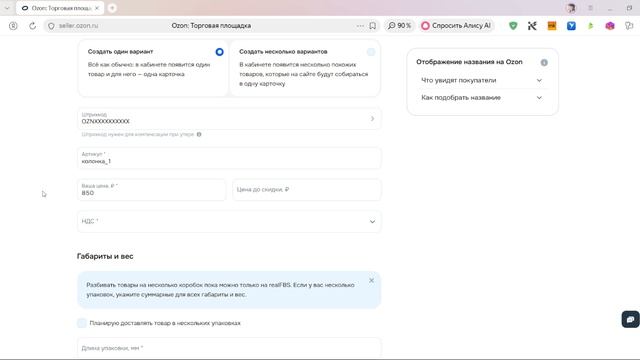Click the green shield extension icon
The width and height of the screenshot is (640, 360).
(513, 26)
